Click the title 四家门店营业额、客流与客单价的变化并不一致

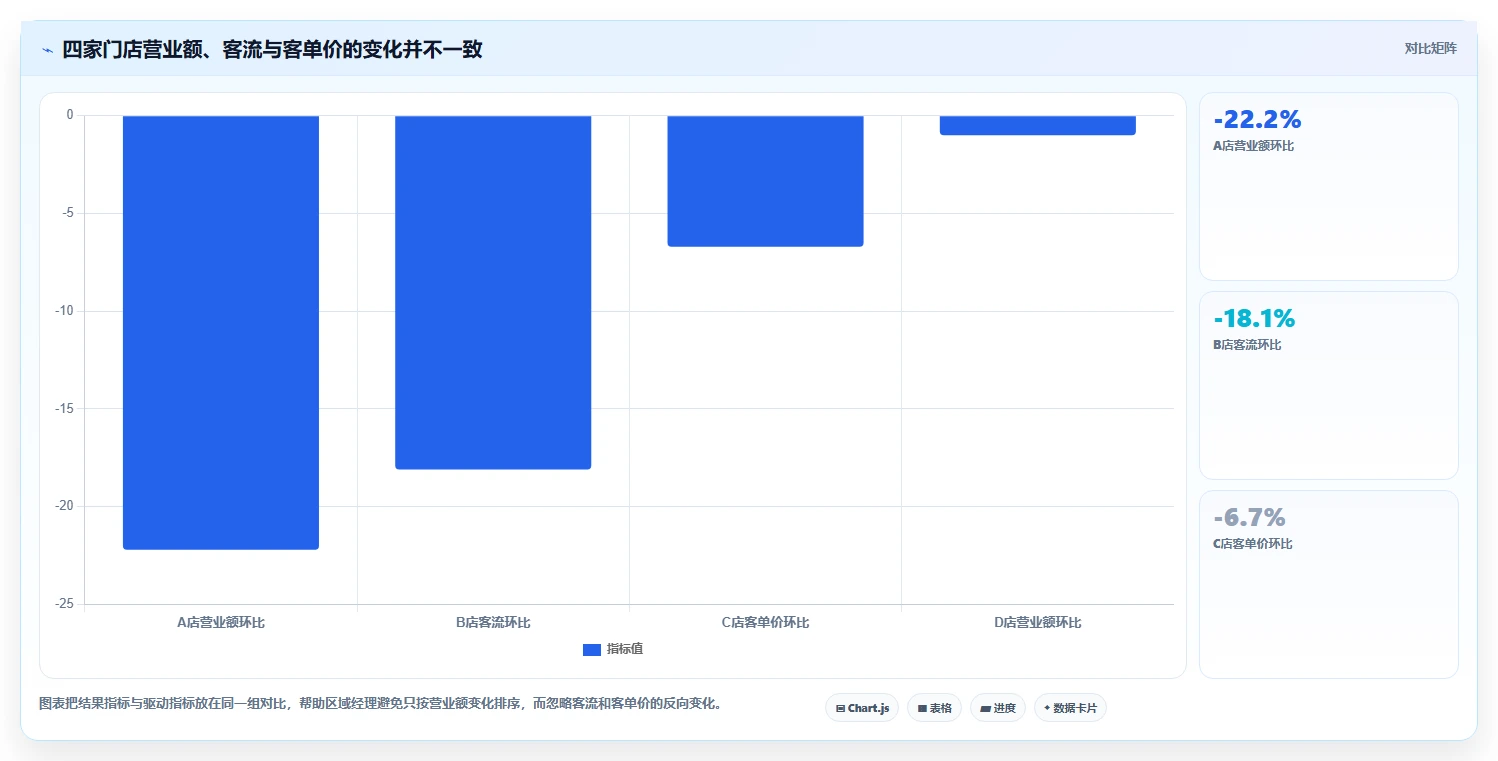click(272, 50)
